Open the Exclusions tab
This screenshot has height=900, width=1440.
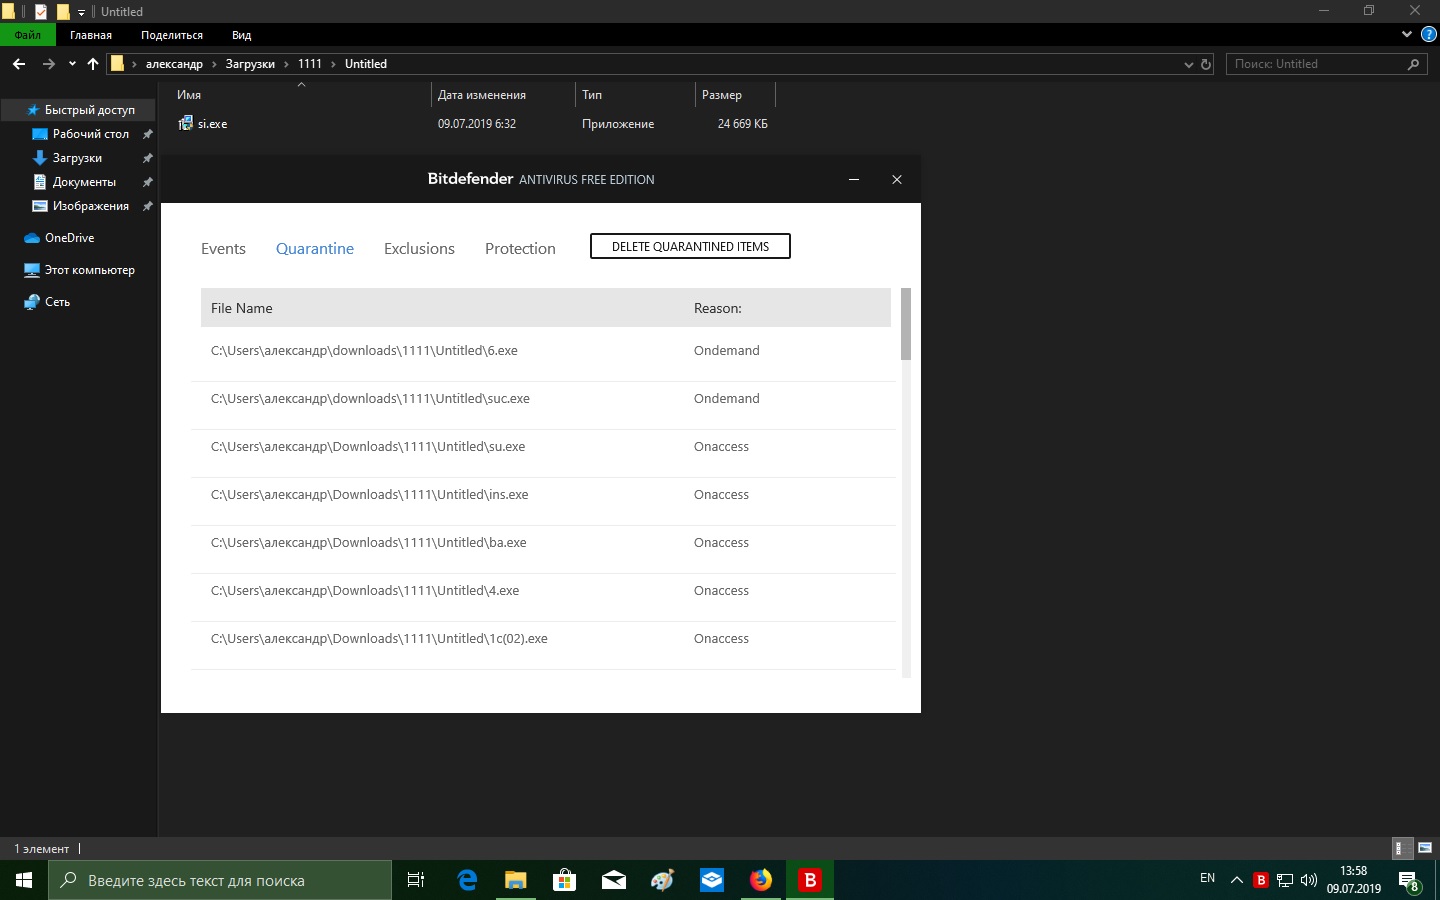[419, 249]
